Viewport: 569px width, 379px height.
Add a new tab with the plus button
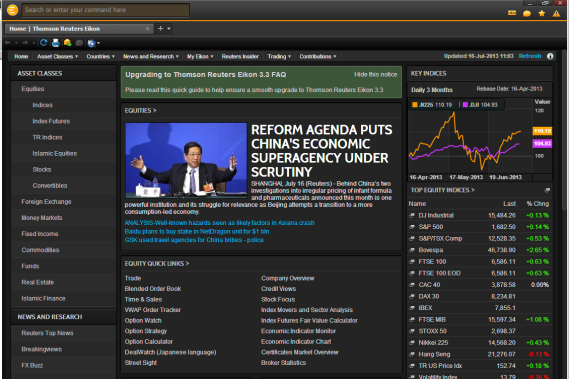160,28
